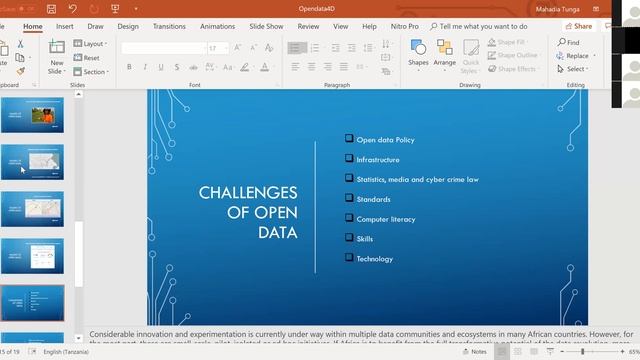Select the Challenges of Open Data thumbnail

coord(32,303)
